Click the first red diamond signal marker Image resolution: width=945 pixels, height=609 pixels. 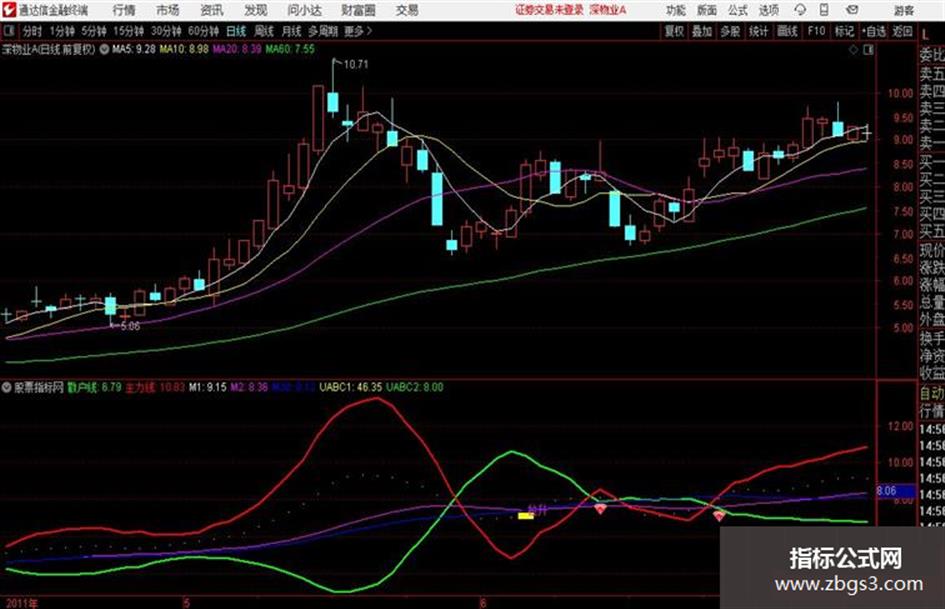(x=600, y=509)
